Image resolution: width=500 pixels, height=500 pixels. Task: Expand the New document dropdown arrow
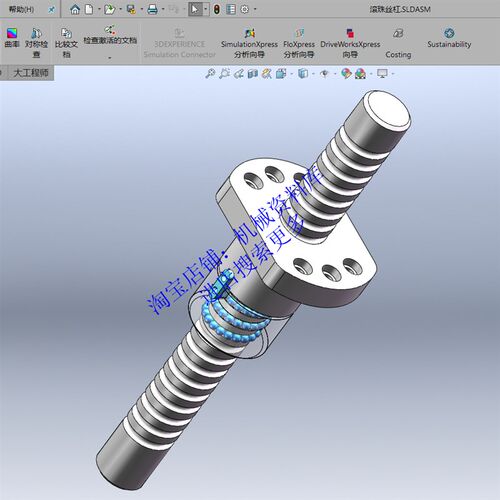coord(99,9)
